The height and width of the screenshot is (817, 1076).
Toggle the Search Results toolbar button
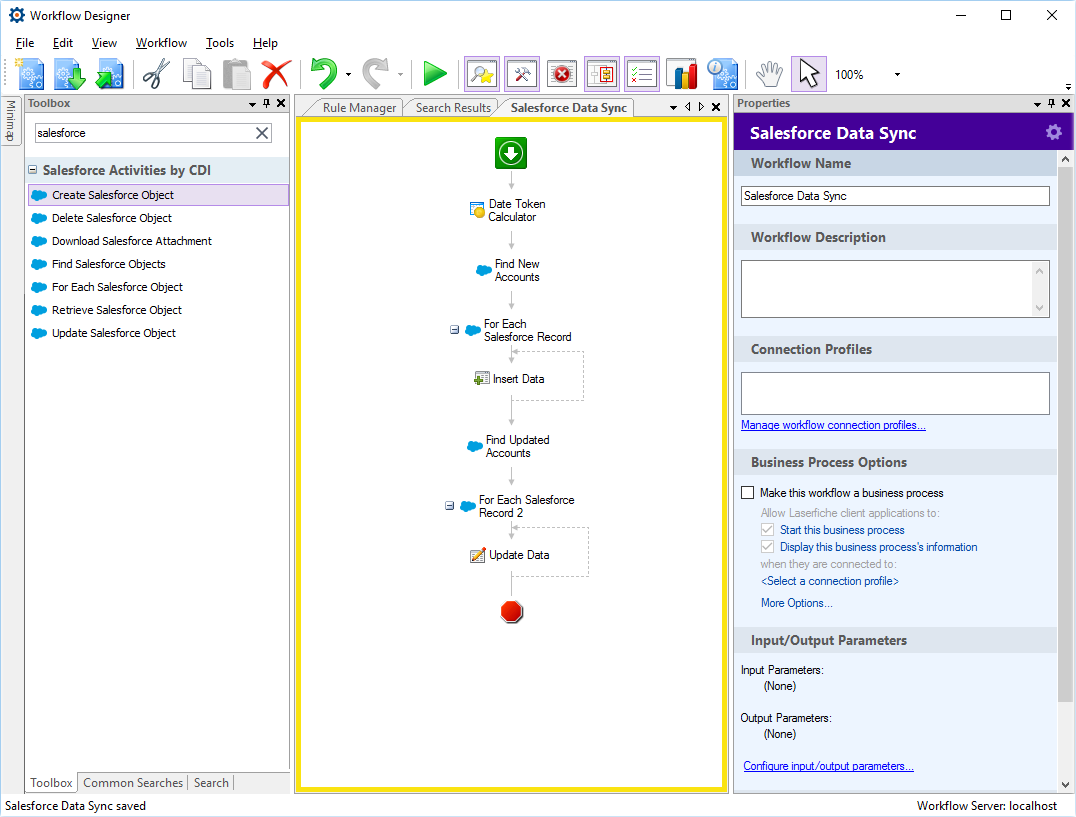pos(482,74)
